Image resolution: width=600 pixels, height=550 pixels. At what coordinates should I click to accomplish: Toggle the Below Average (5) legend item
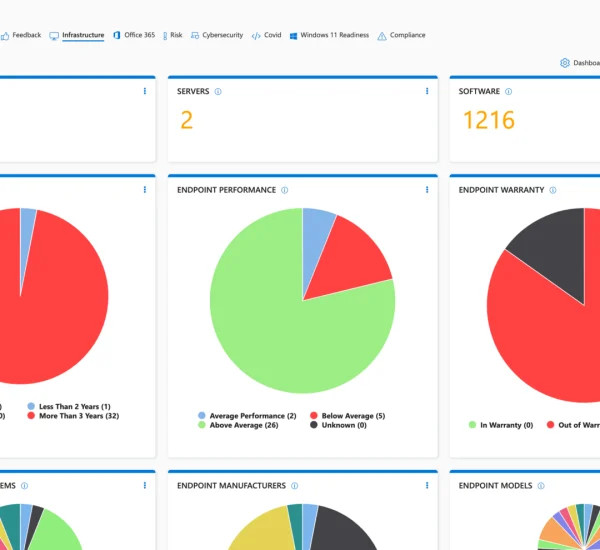[x=346, y=415]
